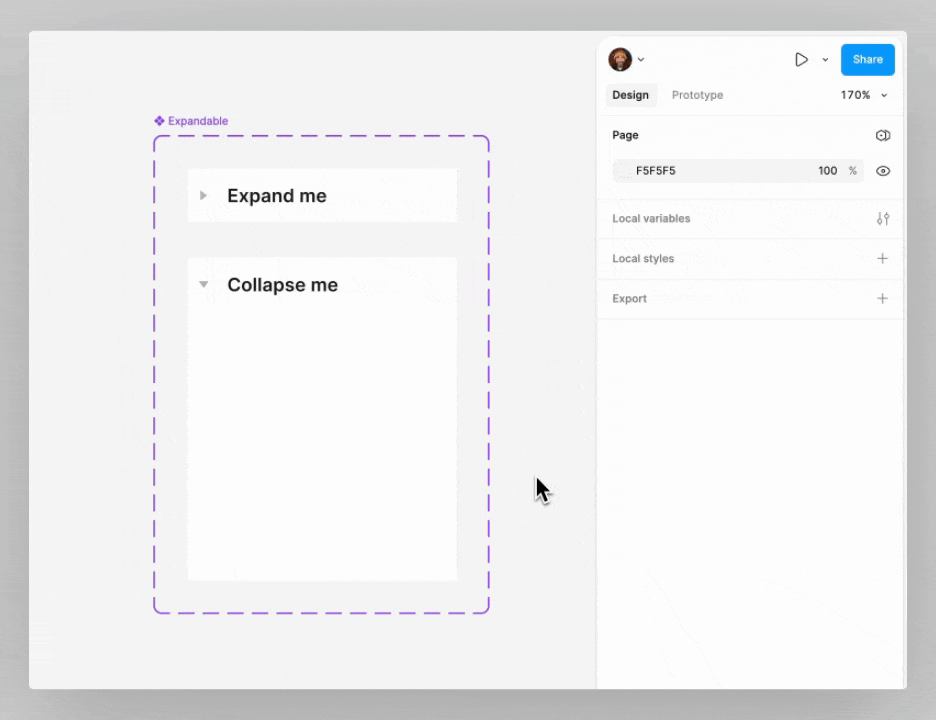This screenshot has width=936, height=720.
Task: Toggle page background visibility eye icon
Action: [x=882, y=171]
